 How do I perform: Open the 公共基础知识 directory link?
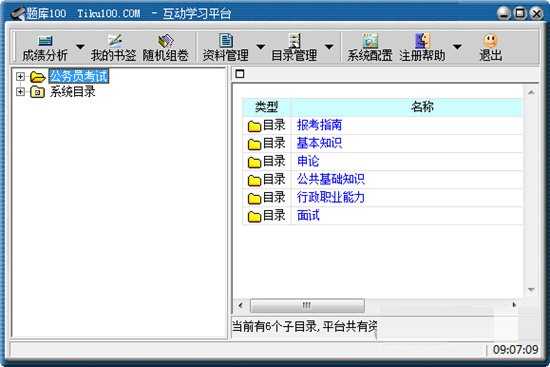pos(330,179)
